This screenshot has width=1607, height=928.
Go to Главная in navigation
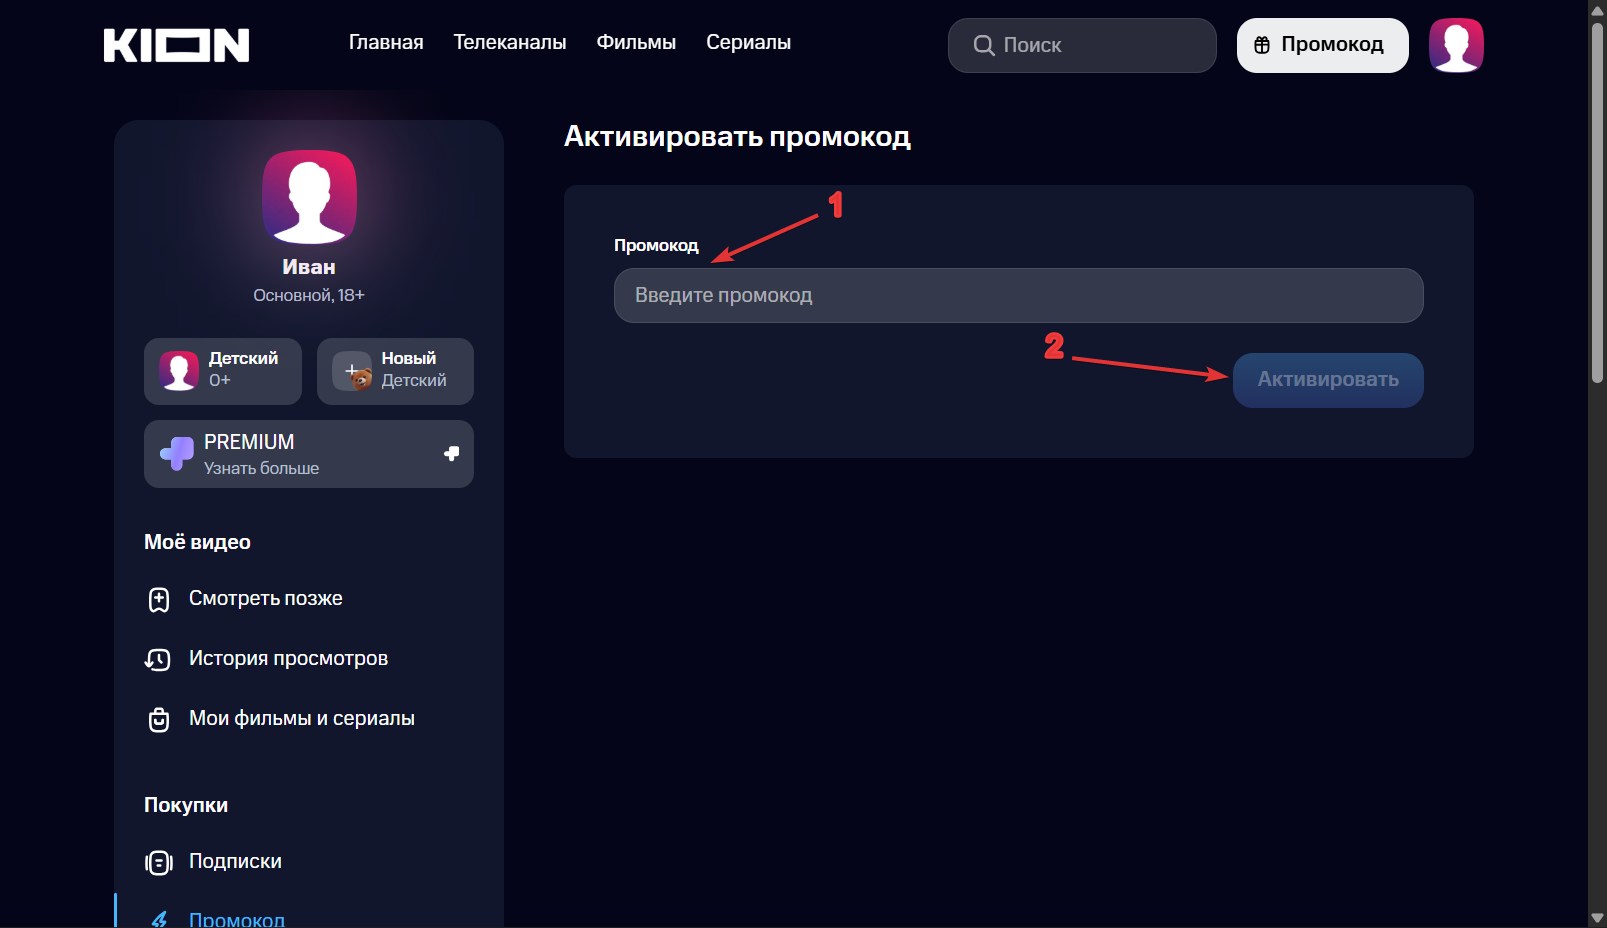click(x=386, y=42)
